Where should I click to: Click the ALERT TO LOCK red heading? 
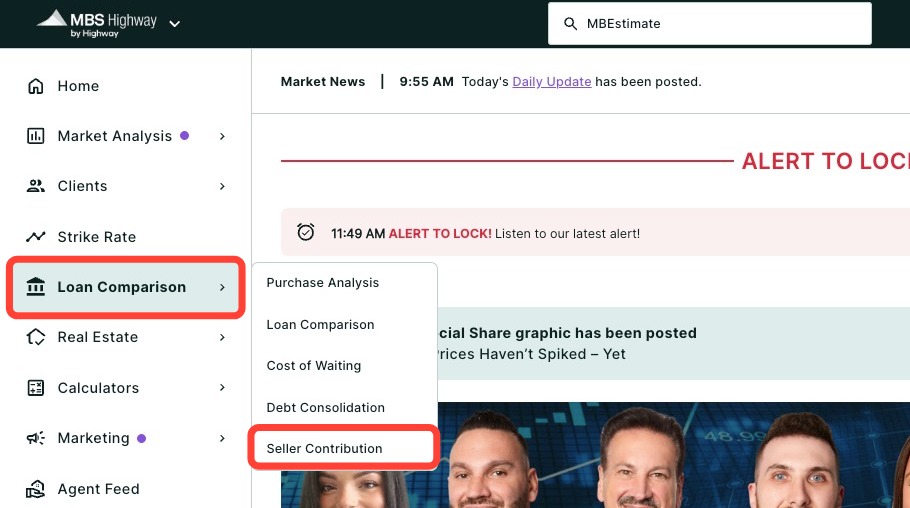click(825, 161)
